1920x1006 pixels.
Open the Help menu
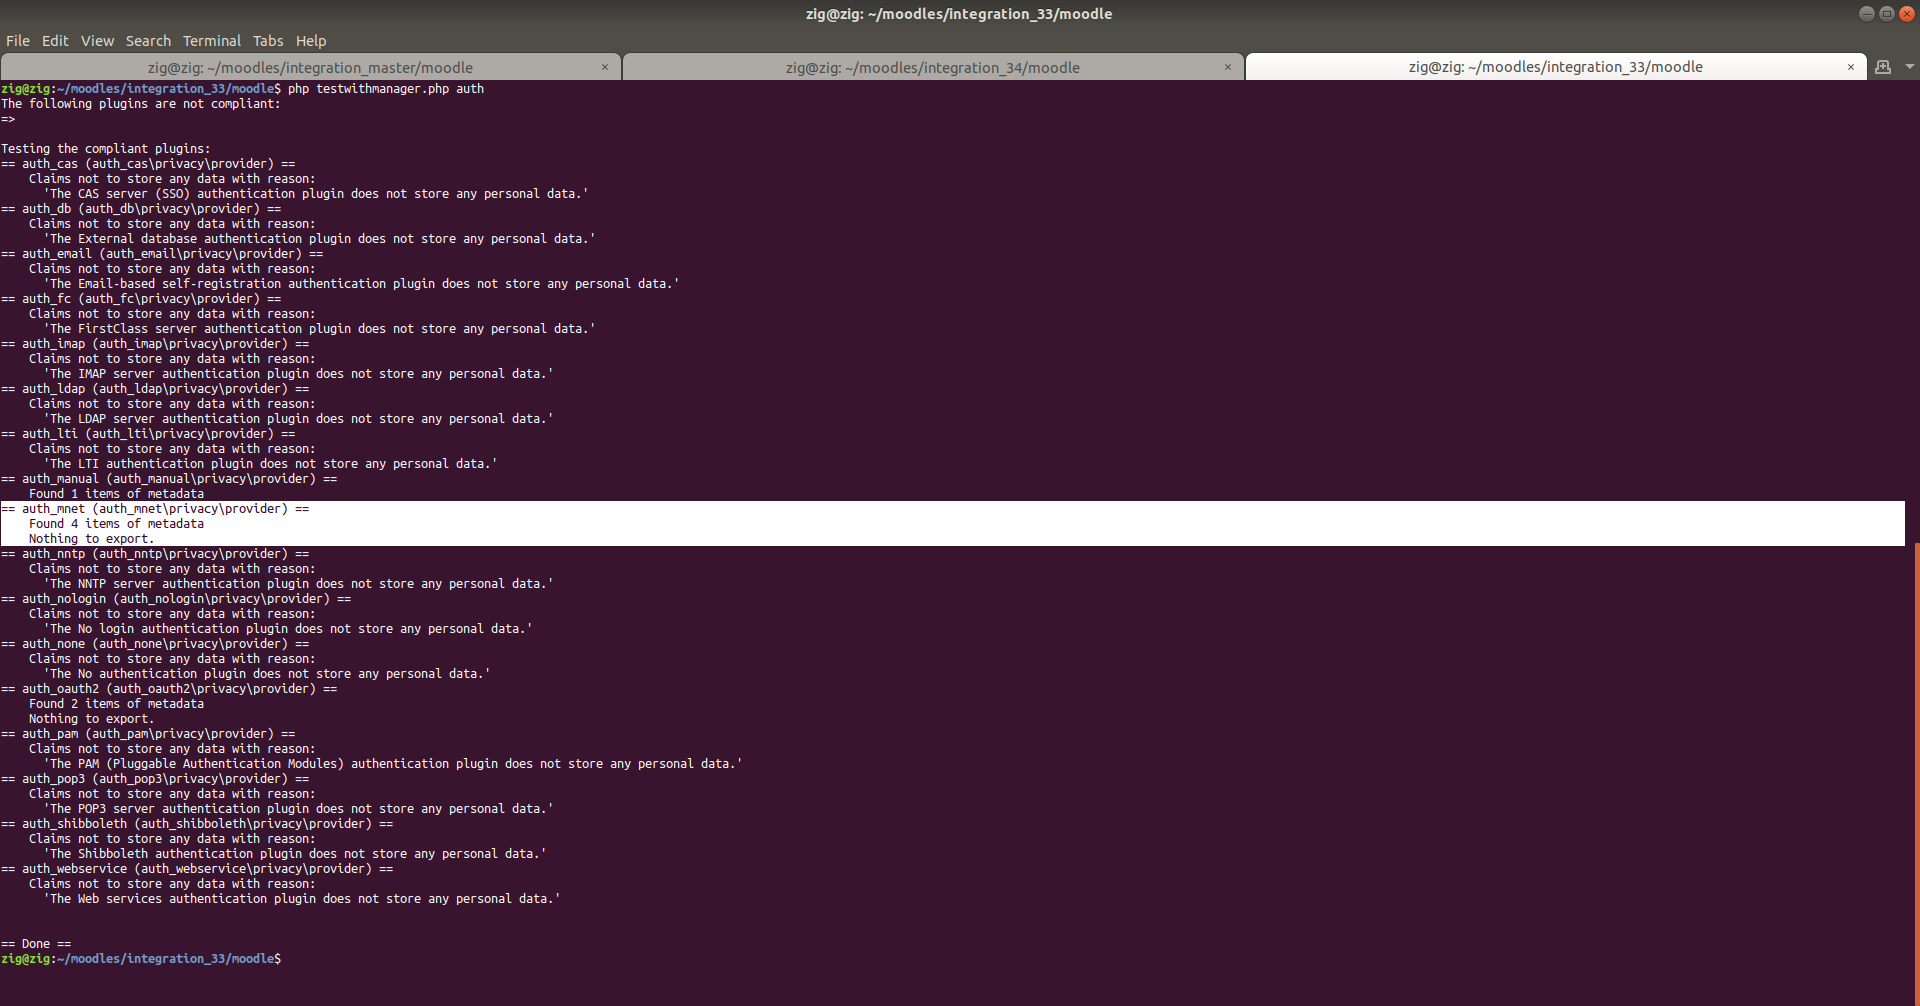coord(311,41)
